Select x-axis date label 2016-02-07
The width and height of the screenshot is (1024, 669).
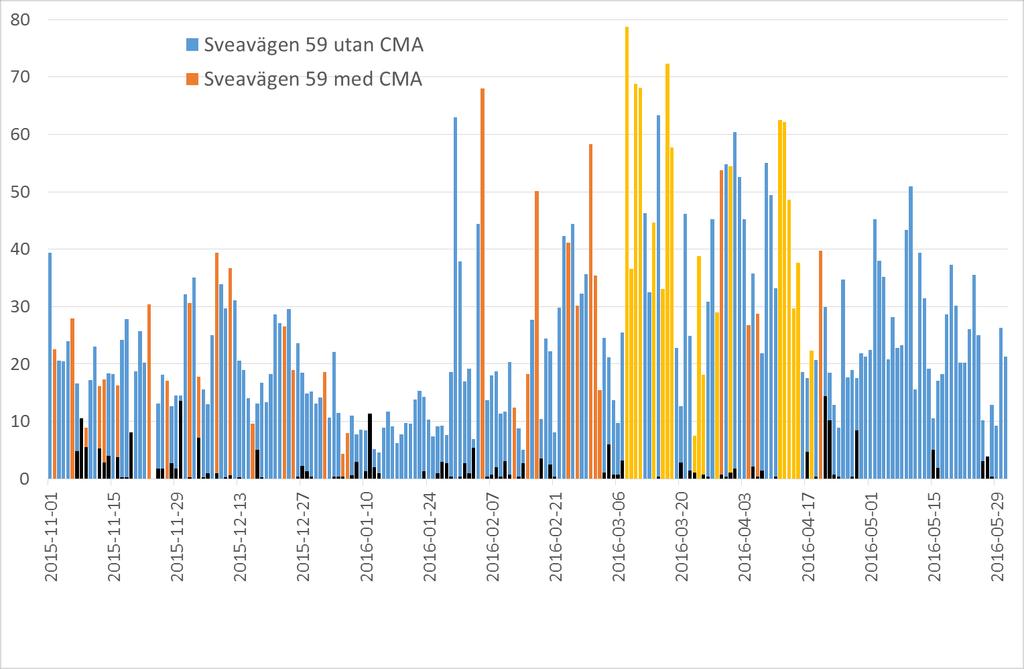click(x=493, y=536)
